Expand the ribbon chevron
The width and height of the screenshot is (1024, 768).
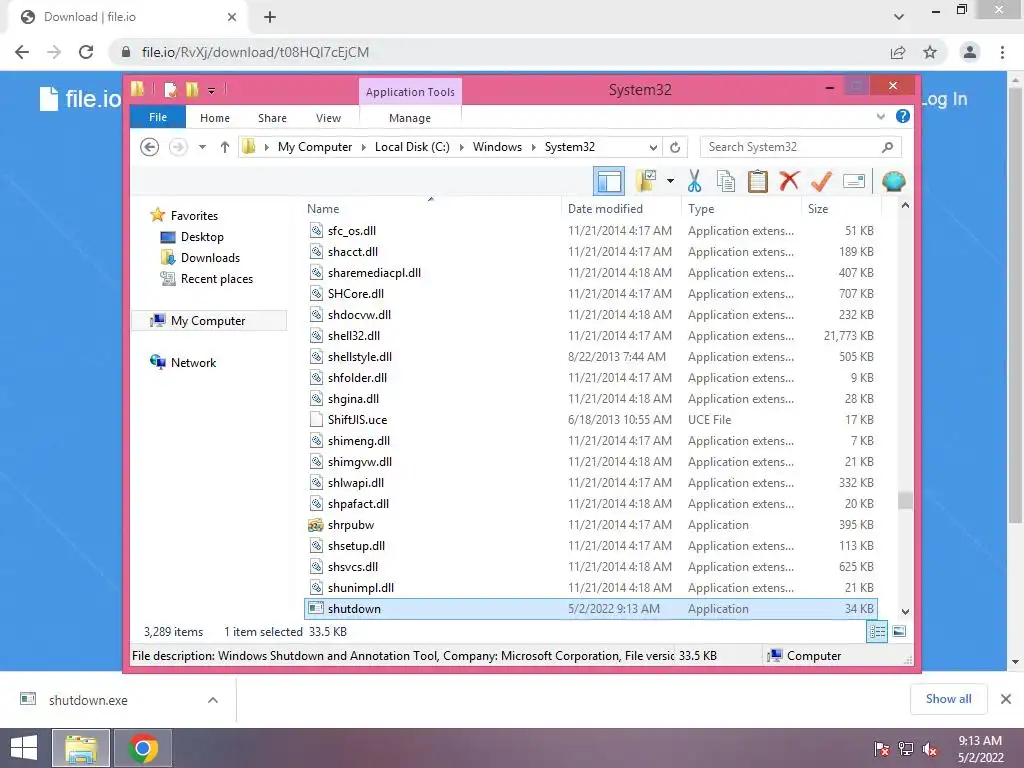[x=880, y=116]
